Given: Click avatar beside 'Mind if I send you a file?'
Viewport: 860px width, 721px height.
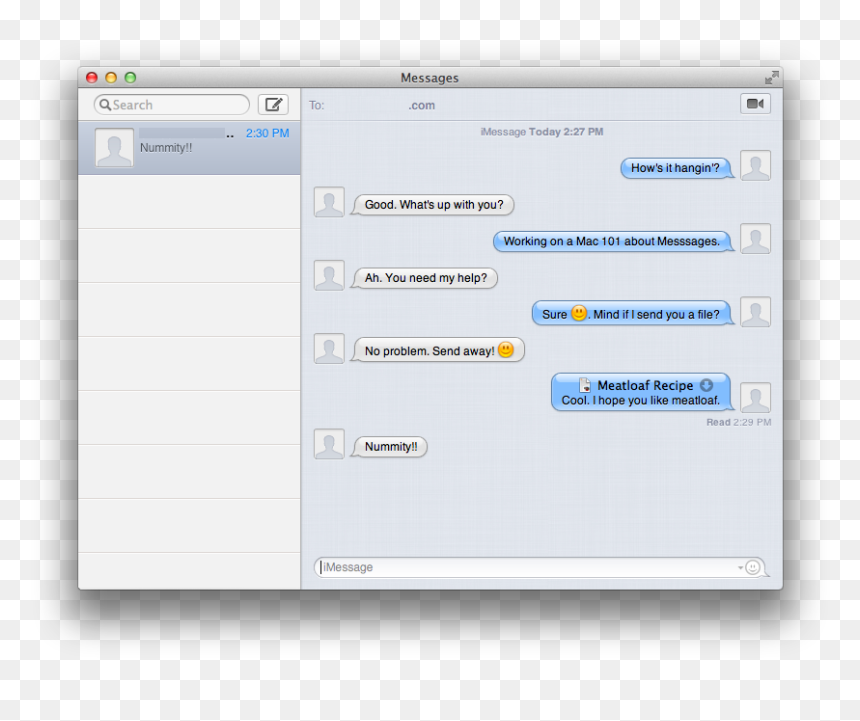Looking at the screenshot, I should (755, 311).
